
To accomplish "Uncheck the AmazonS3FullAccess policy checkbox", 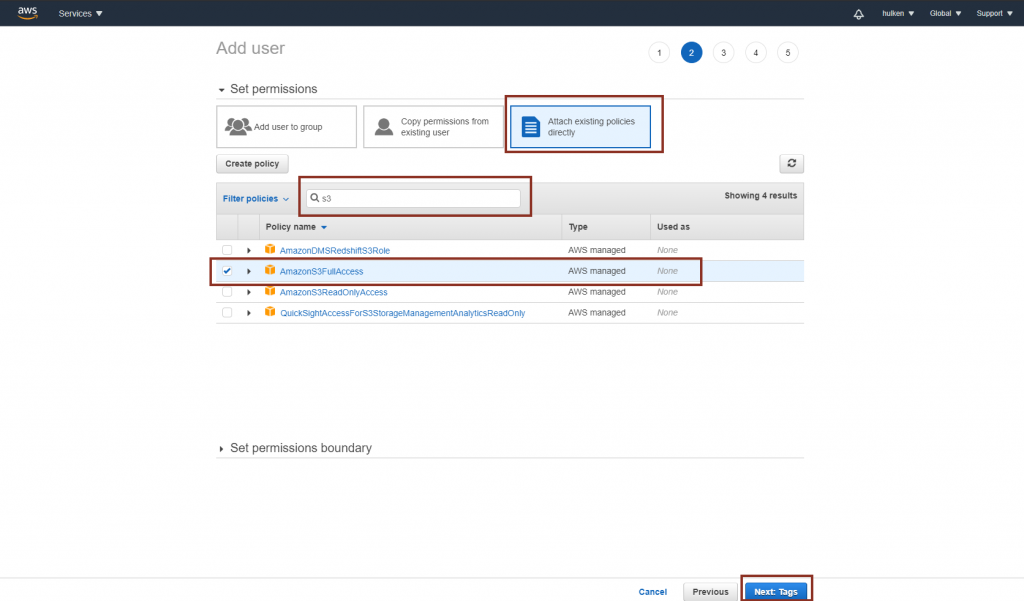I will (227, 271).
